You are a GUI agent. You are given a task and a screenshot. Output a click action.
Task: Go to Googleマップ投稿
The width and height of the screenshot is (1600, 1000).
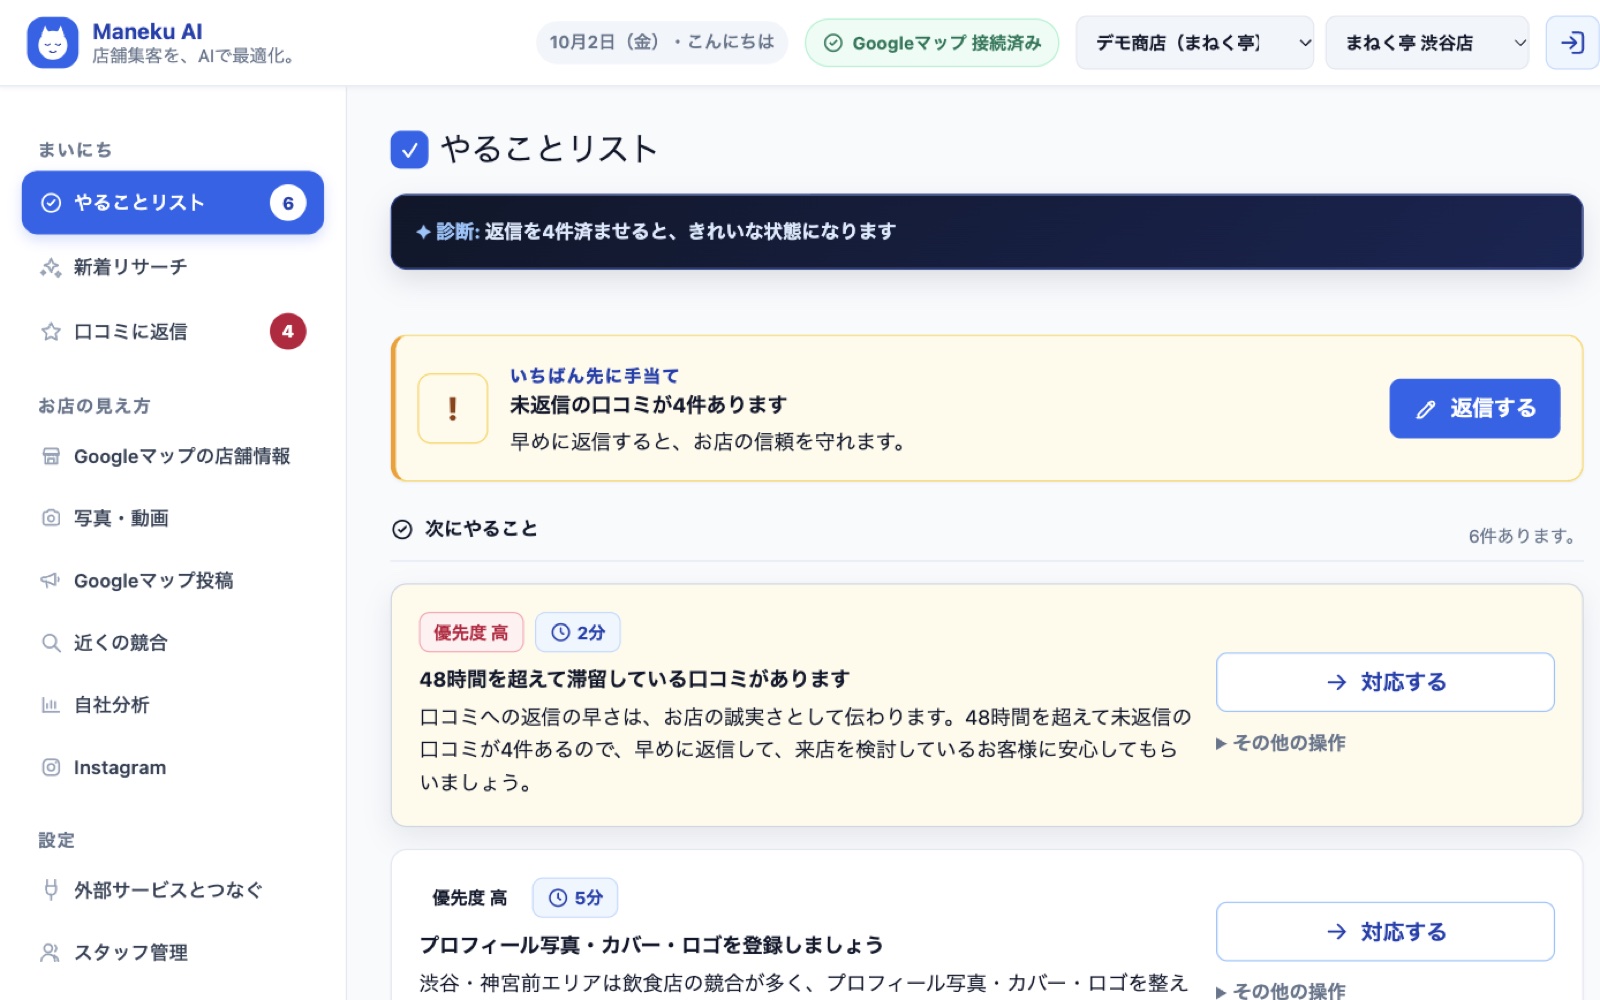tap(173, 580)
